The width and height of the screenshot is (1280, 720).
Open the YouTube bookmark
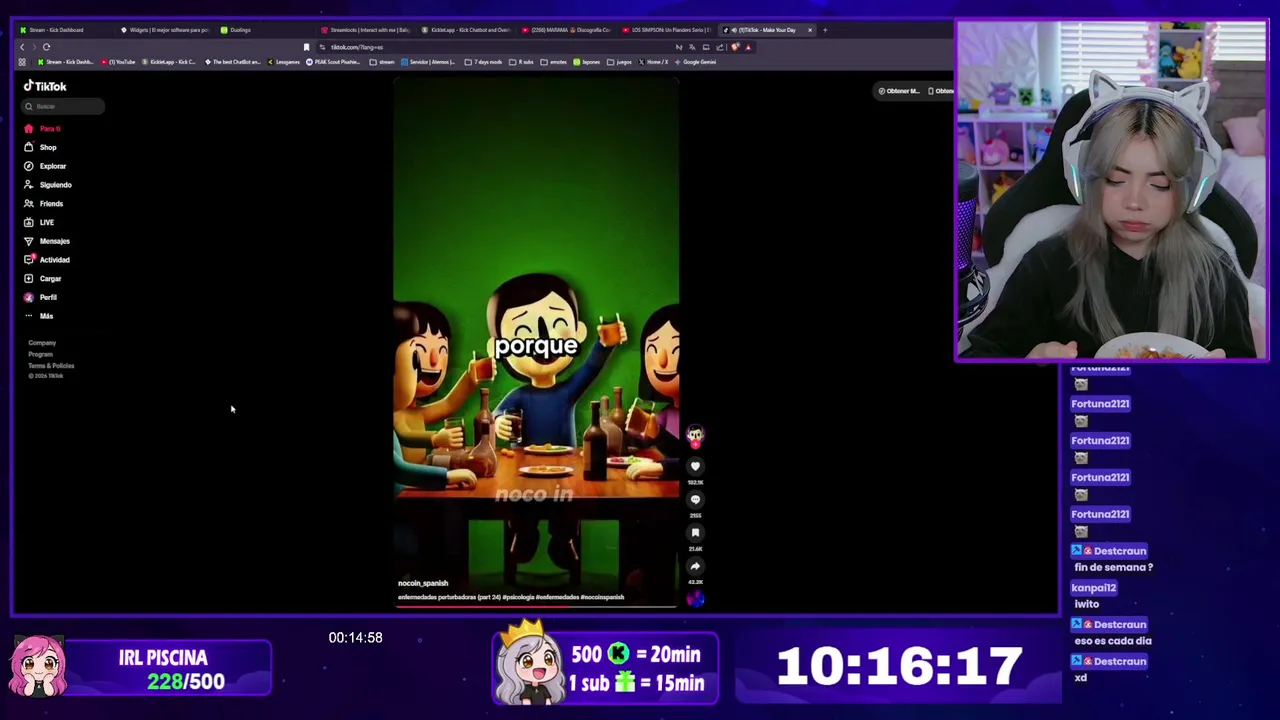(x=118, y=62)
